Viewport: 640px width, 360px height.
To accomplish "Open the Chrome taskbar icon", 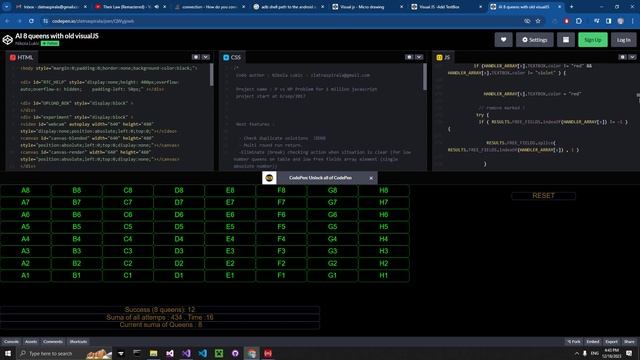I will tap(251, 353).
